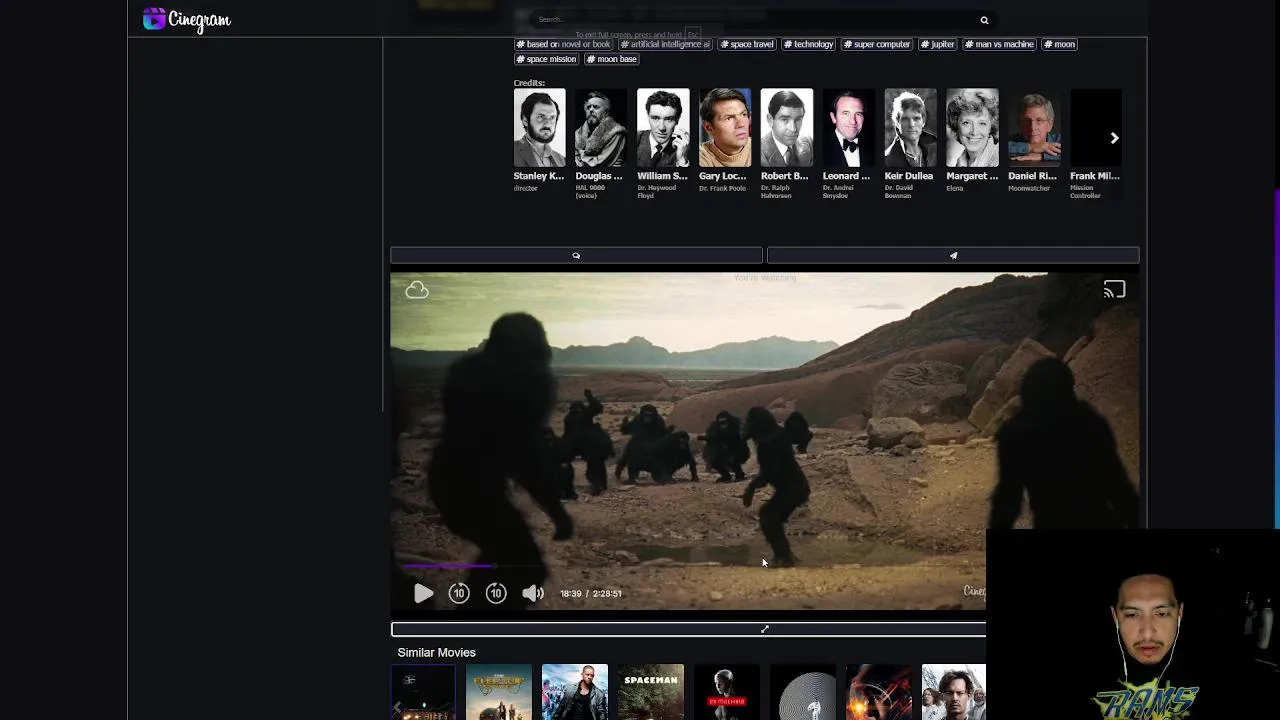Open the Keir Dullea credit photo
This screenshot has height=720, width=1280.
click(x=910, y=128)
